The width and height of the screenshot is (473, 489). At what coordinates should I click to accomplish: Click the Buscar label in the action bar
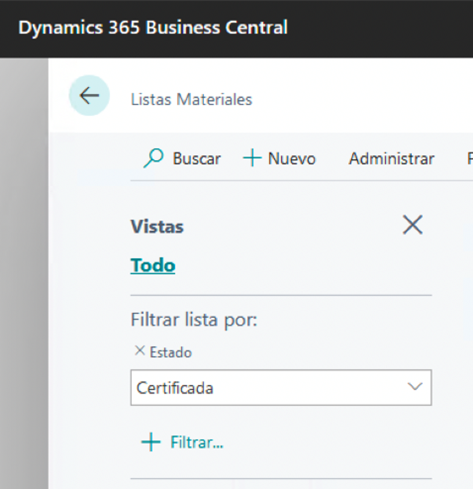[x=197, y=159]
